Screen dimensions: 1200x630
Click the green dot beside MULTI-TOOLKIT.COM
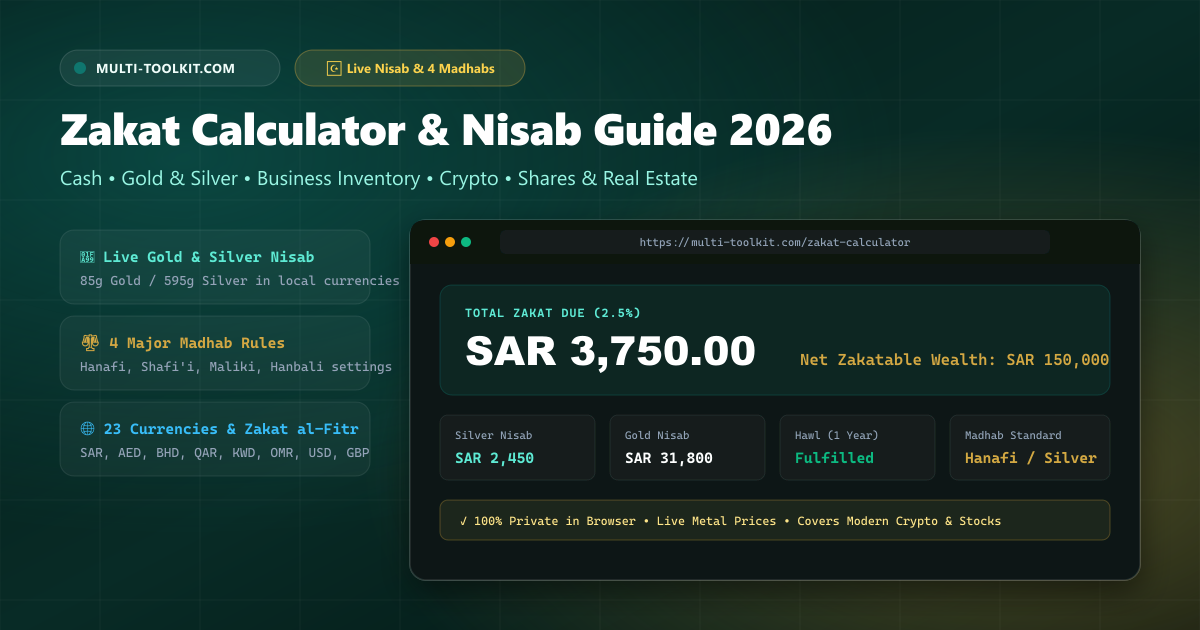(x=80, y=68)
